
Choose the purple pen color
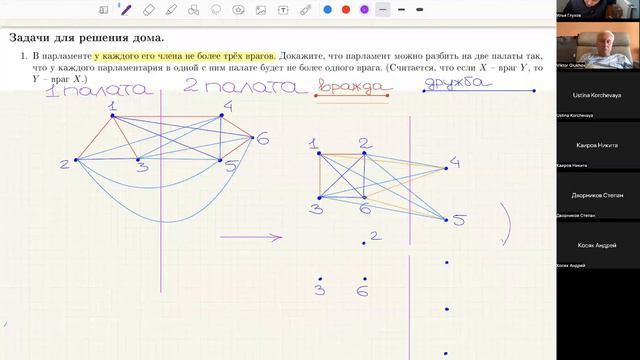coord(364,9)
